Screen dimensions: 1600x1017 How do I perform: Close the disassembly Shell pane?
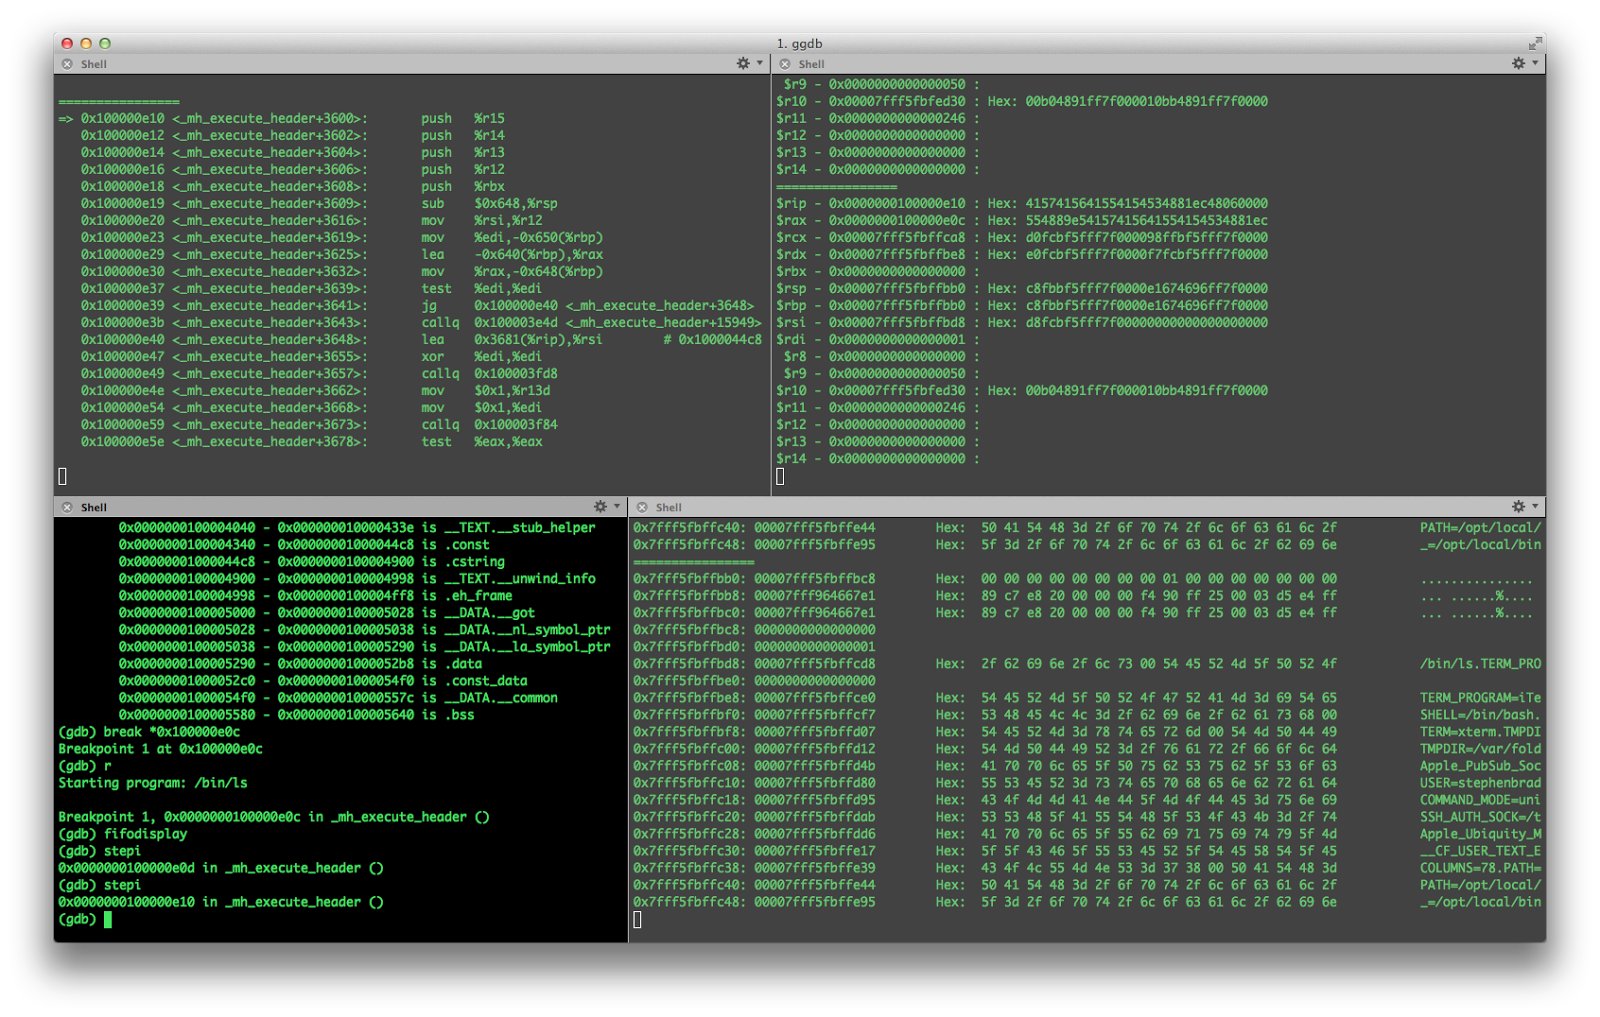pos(67,64)
